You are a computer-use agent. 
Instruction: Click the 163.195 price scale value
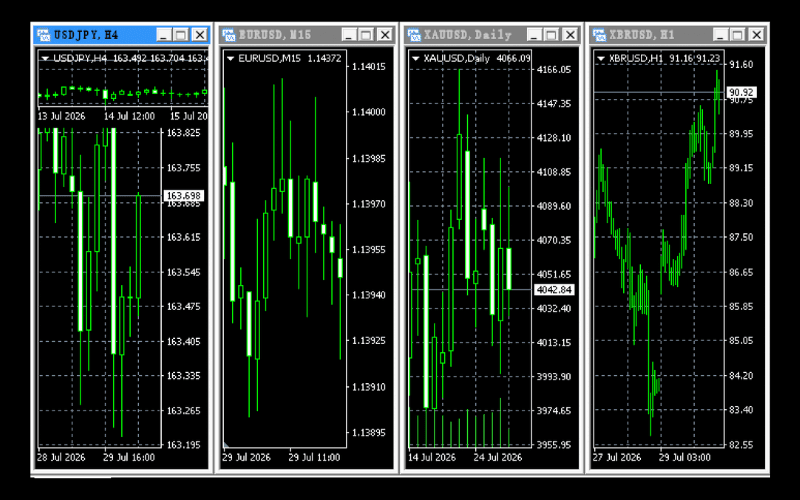[184, 445]
